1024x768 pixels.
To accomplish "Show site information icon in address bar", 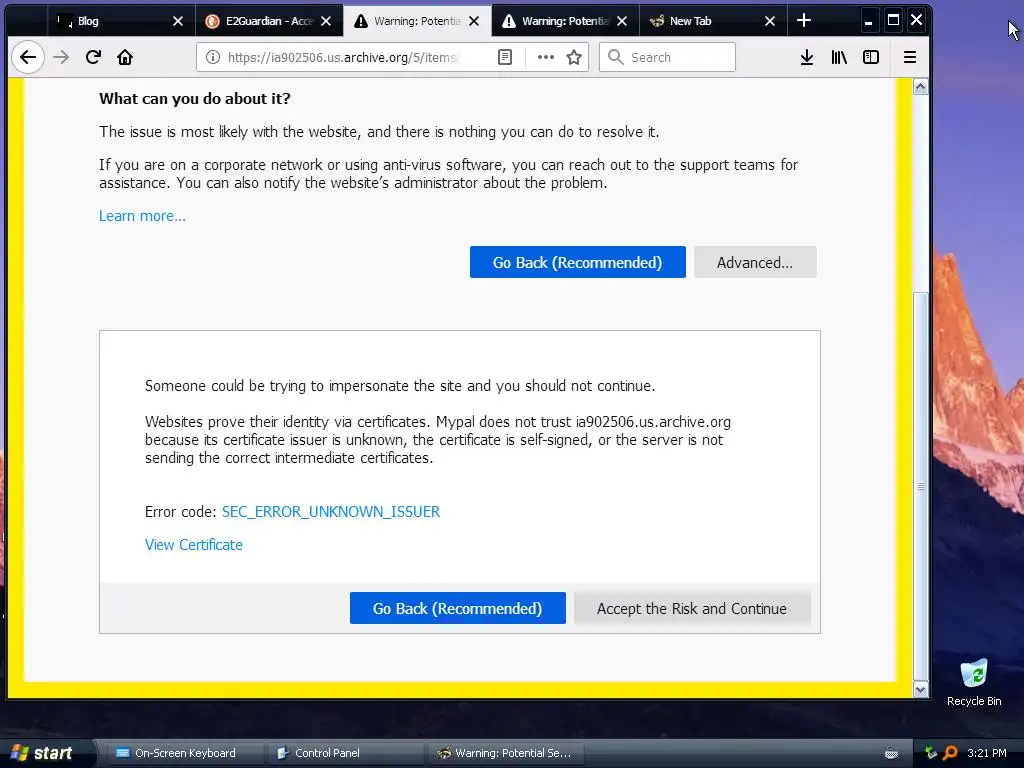I will [213, 57].
